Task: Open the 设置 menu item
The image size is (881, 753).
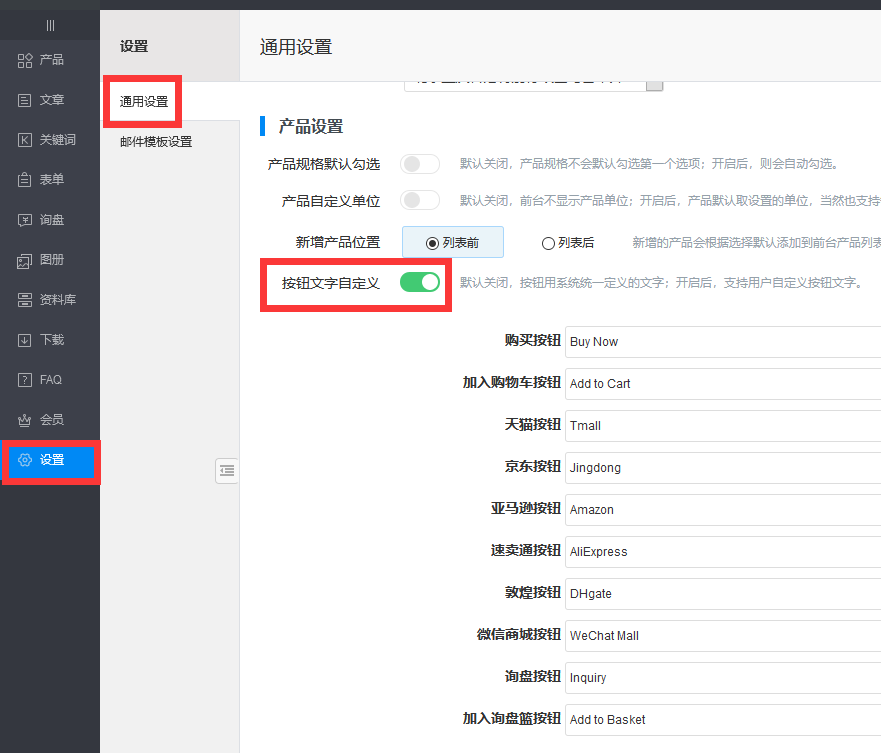Action: click(x=51, y=460)
